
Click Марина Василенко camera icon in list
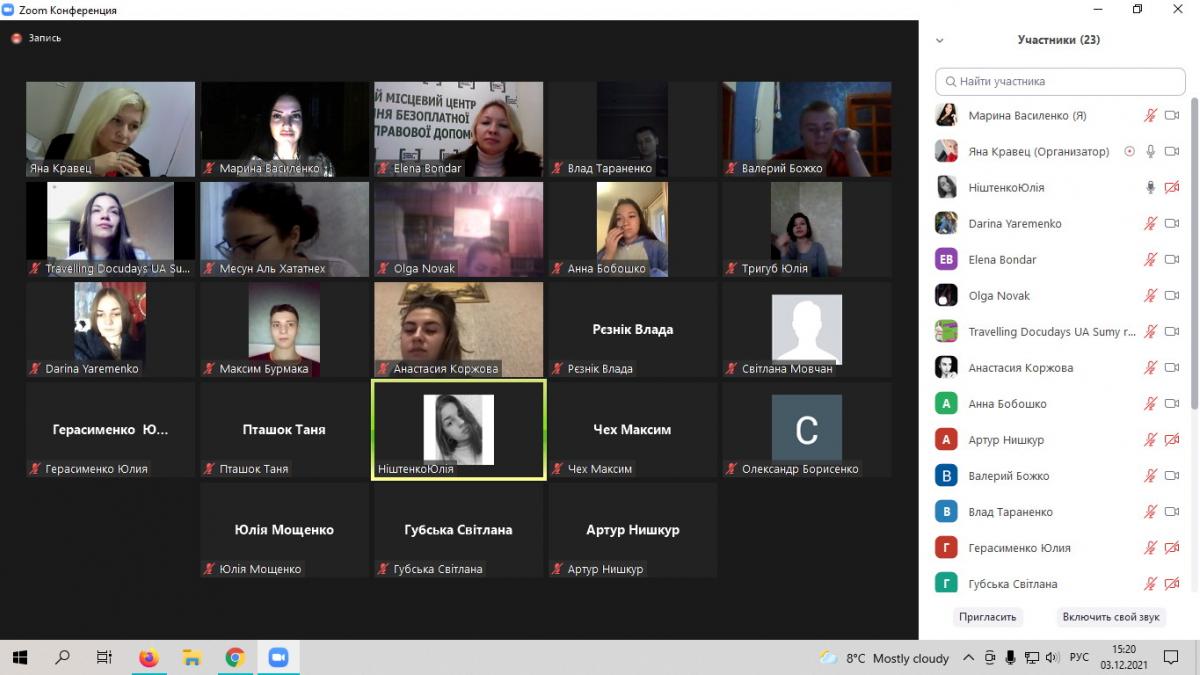(x=1172, y=116)
